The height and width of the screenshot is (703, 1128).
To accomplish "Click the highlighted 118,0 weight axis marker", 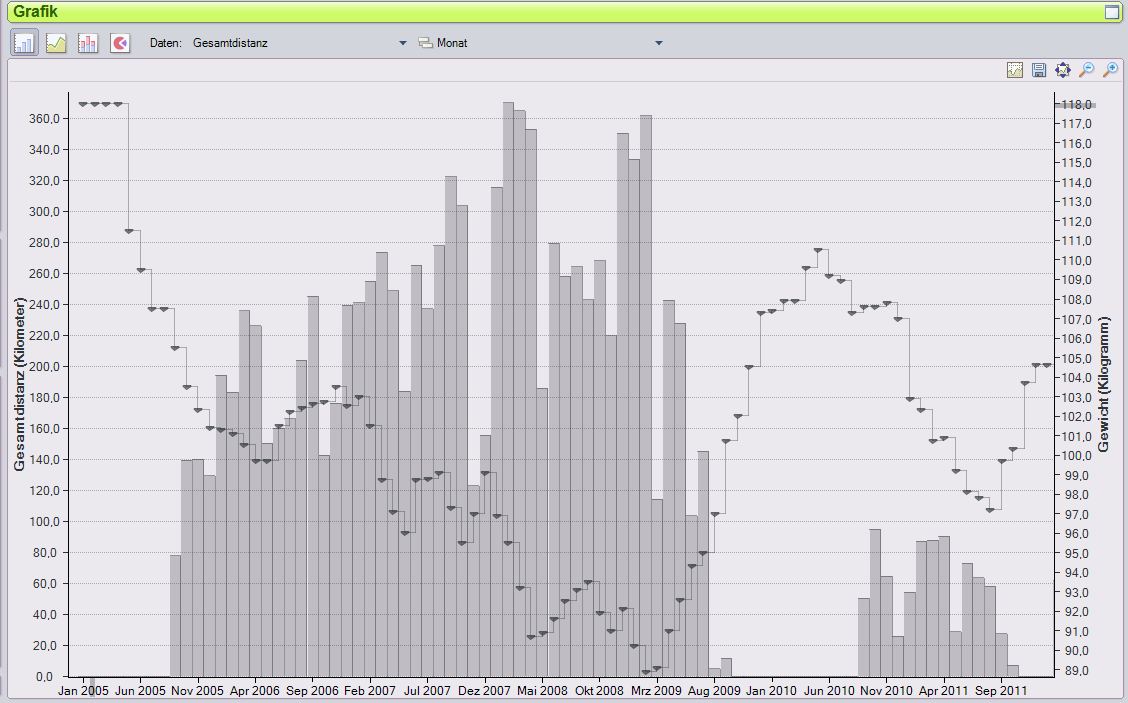I will click(1076, 104).
